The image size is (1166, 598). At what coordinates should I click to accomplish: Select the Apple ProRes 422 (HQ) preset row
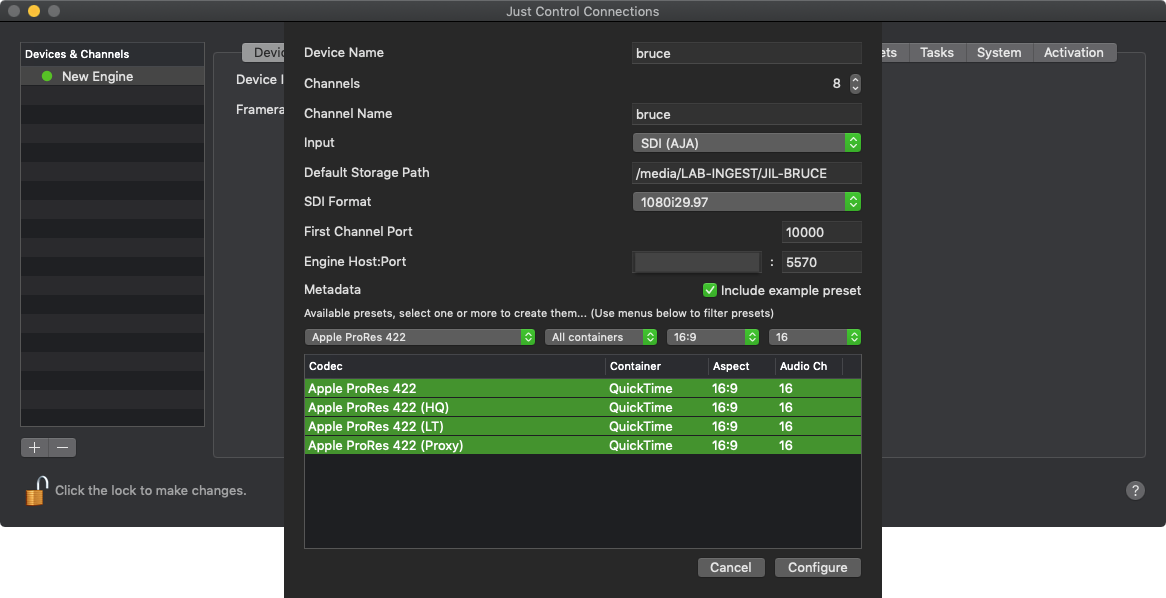click(x=583, y=408)
